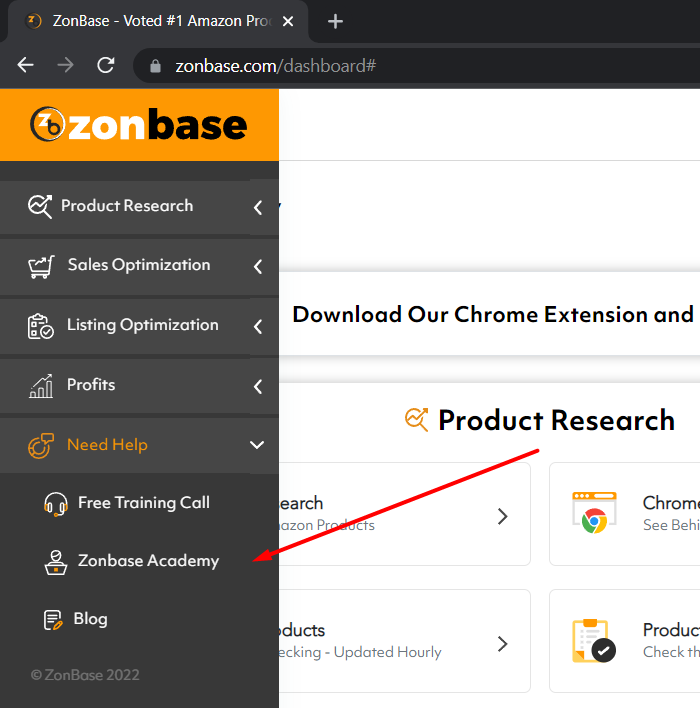Click the Product Research section heading
Image resolution: width=700 pixels, height=708 pixels.
click(x=556, y=420)
